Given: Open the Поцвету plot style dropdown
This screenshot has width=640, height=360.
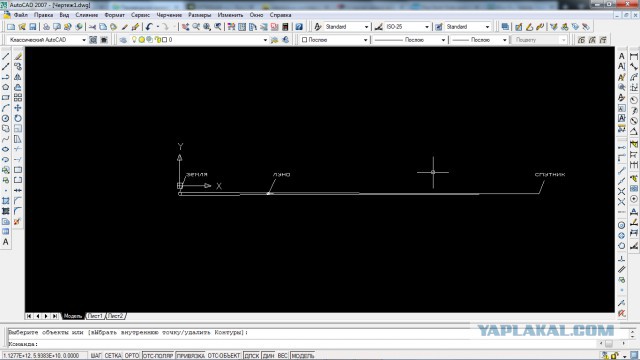Looking at the screenshot, I should (564, 40).
